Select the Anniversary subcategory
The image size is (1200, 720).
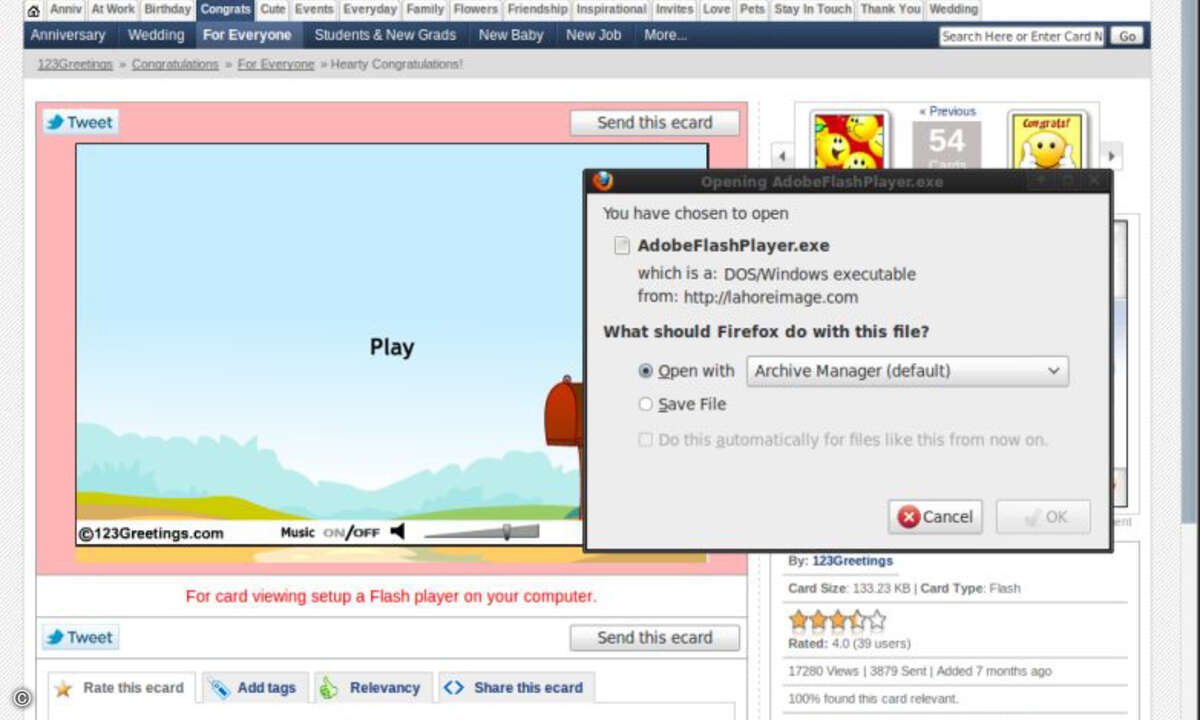pos(68,35)
